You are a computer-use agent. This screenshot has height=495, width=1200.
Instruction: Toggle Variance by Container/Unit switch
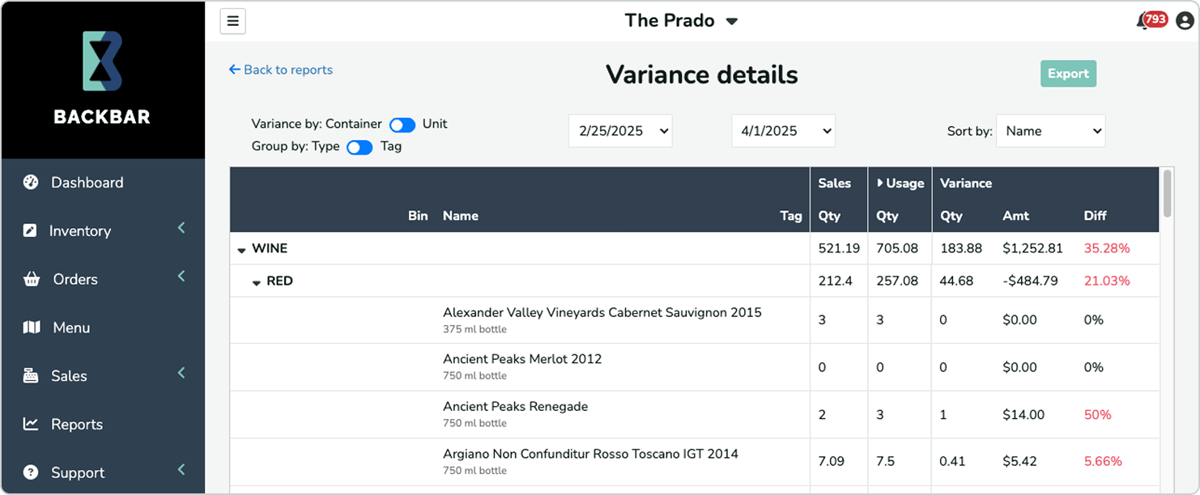pos(402,125)
